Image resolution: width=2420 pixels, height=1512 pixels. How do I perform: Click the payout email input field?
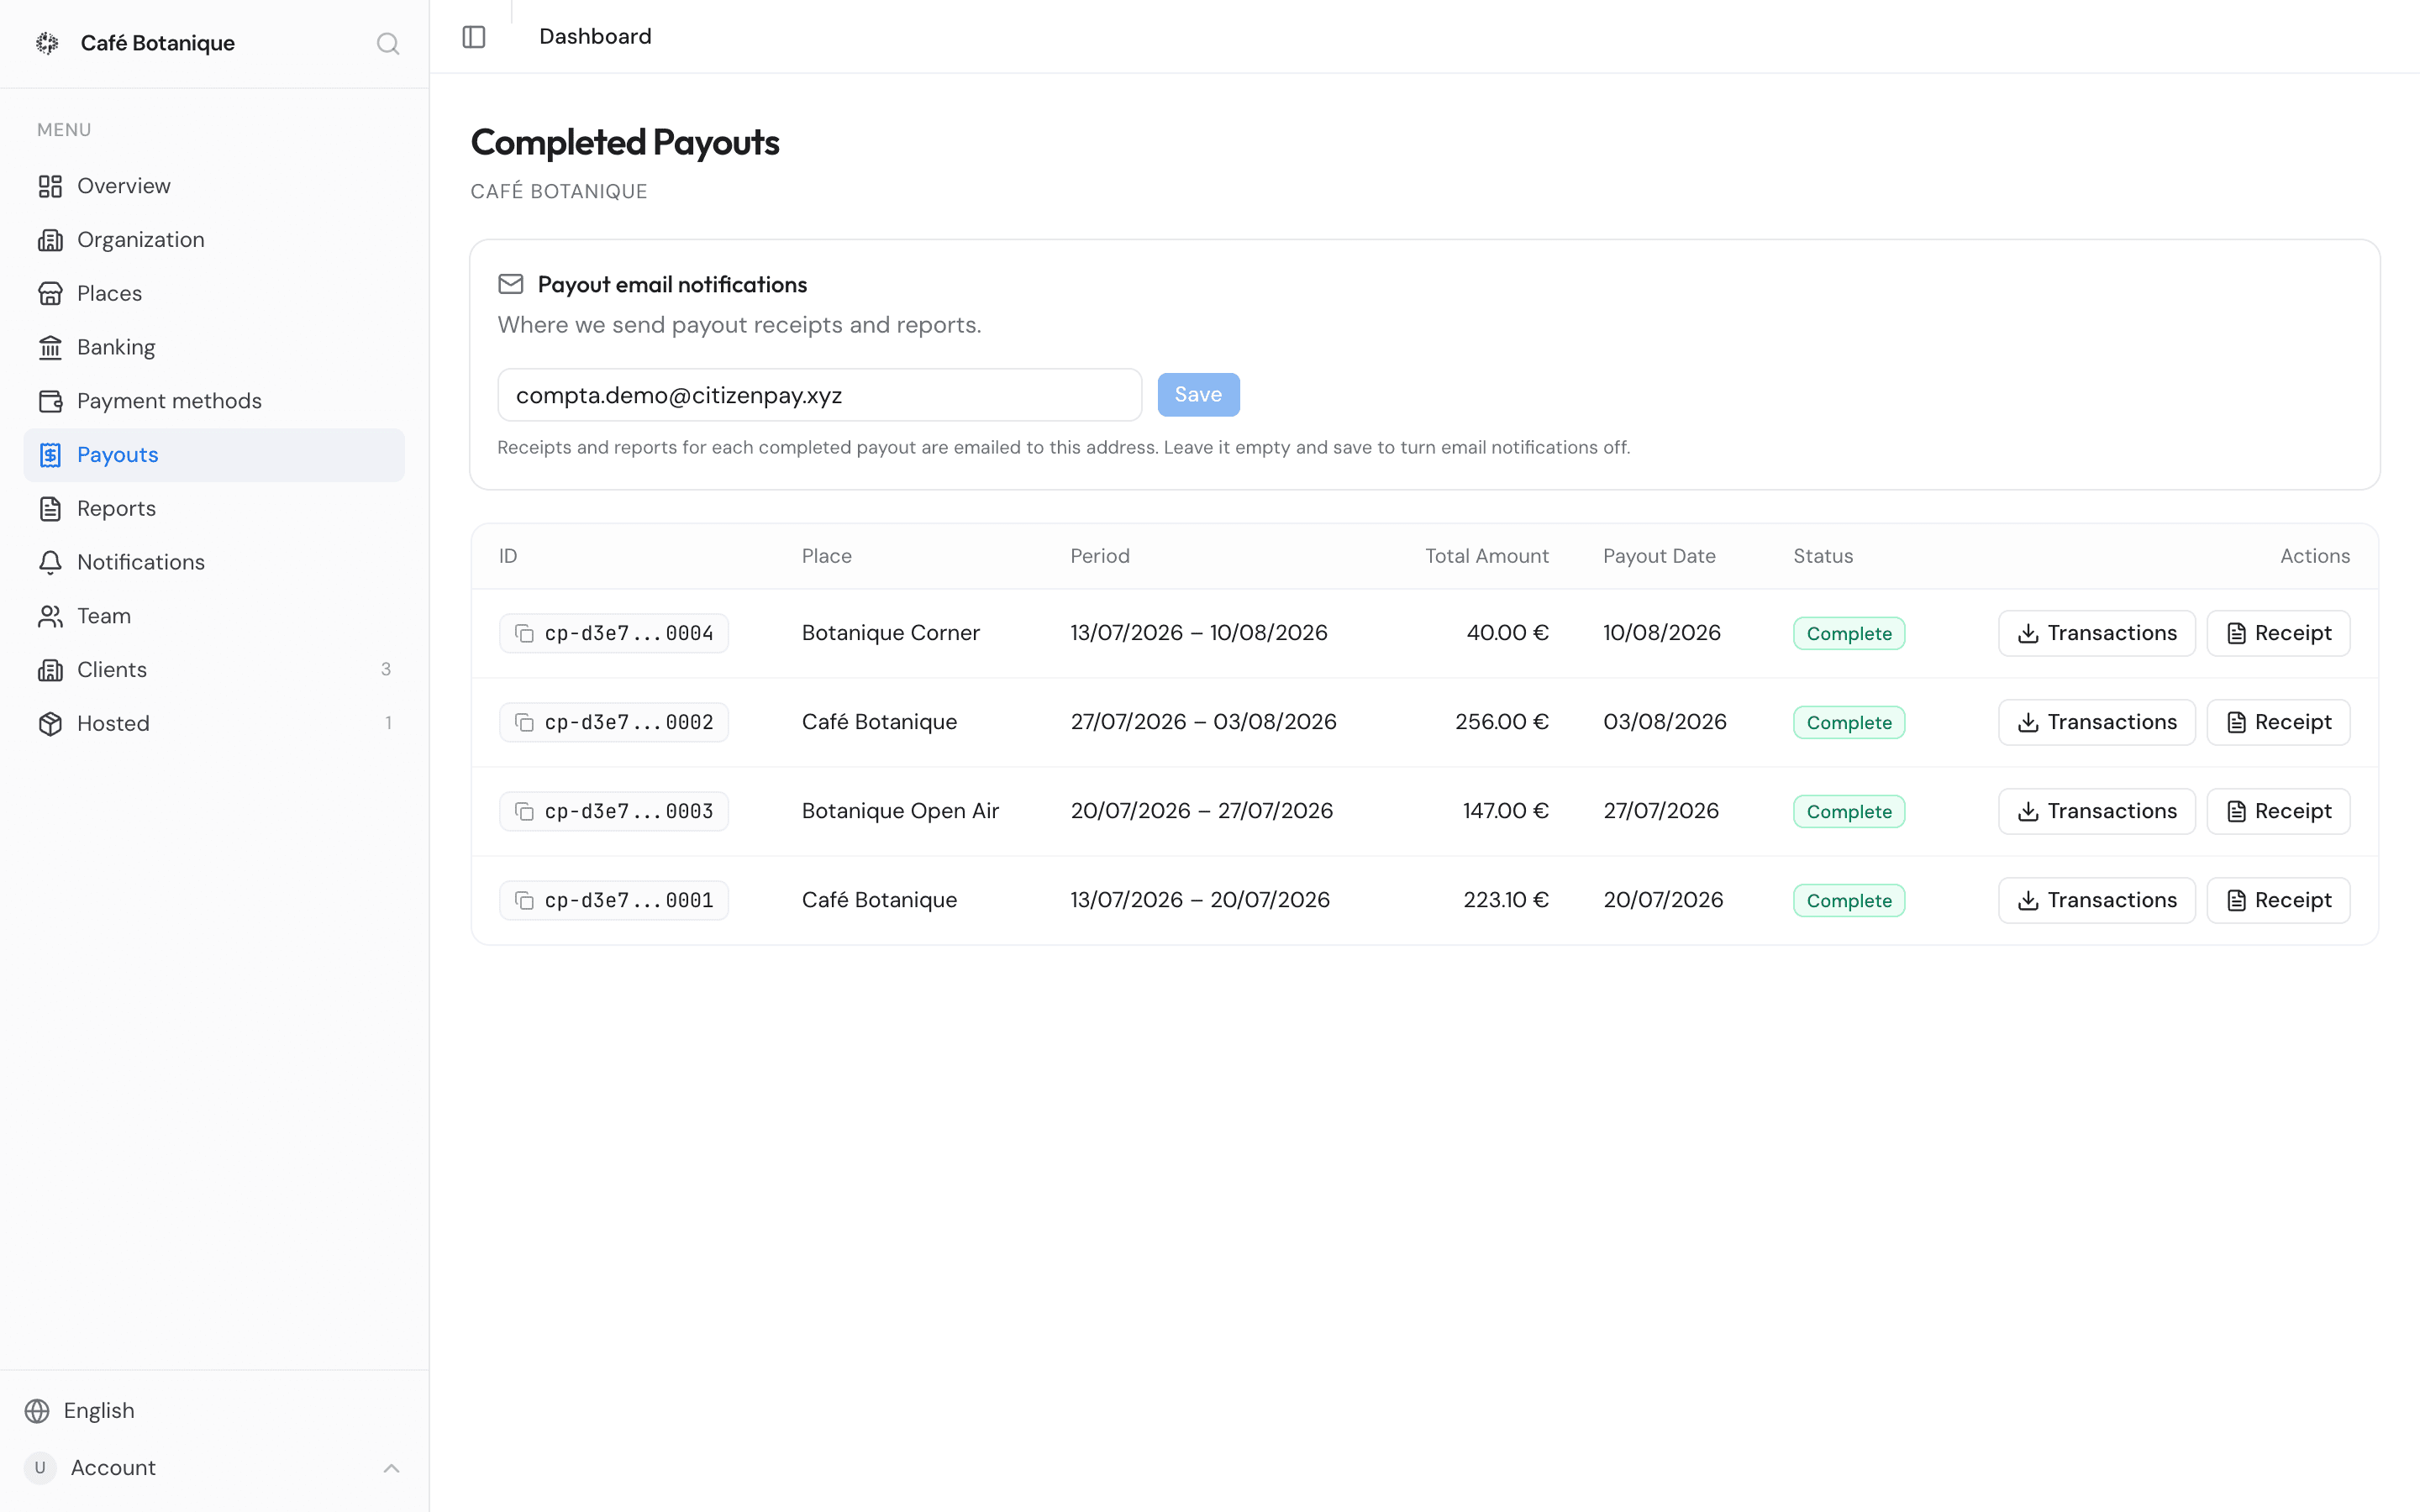tap(819, 395)
